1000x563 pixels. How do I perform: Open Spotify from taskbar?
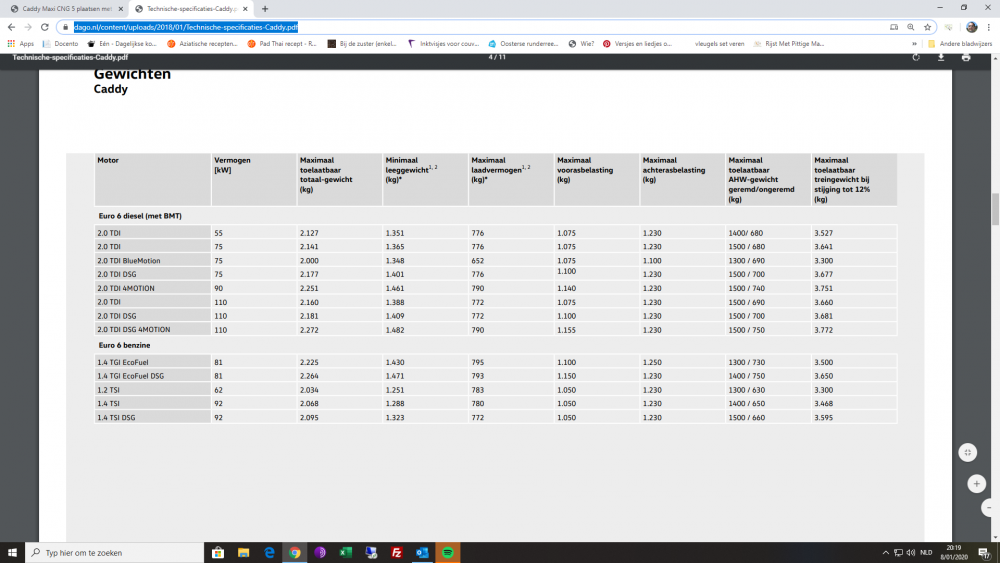coord(447,552)
